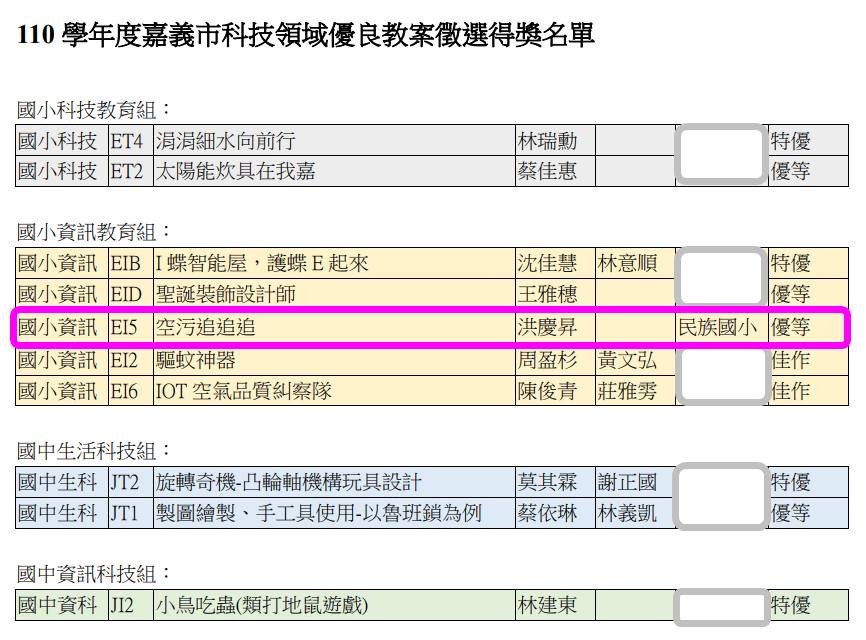Screen dimensions: 866x640
Task: Select the lesson title 聖誕裝飾設計師
Action: click(225, 295)
